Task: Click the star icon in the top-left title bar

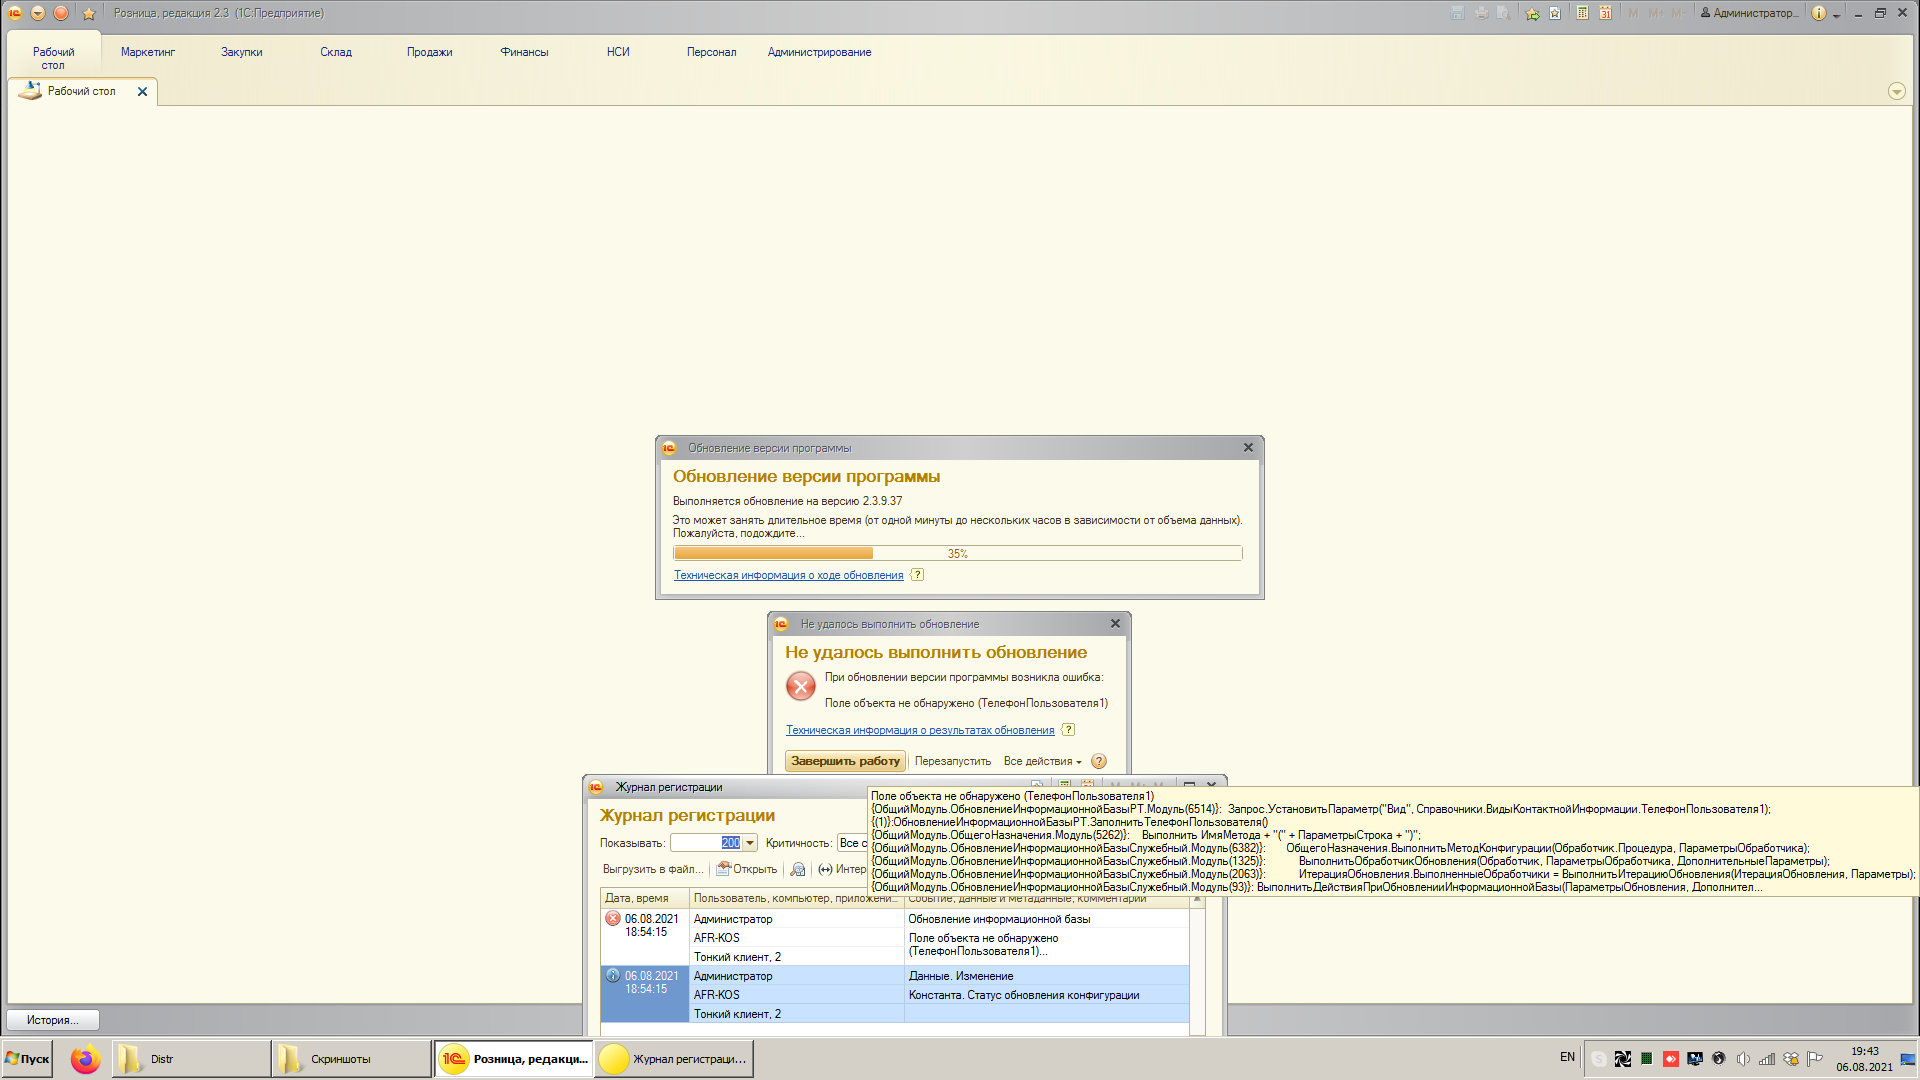Action: click(x=88, y=13)
